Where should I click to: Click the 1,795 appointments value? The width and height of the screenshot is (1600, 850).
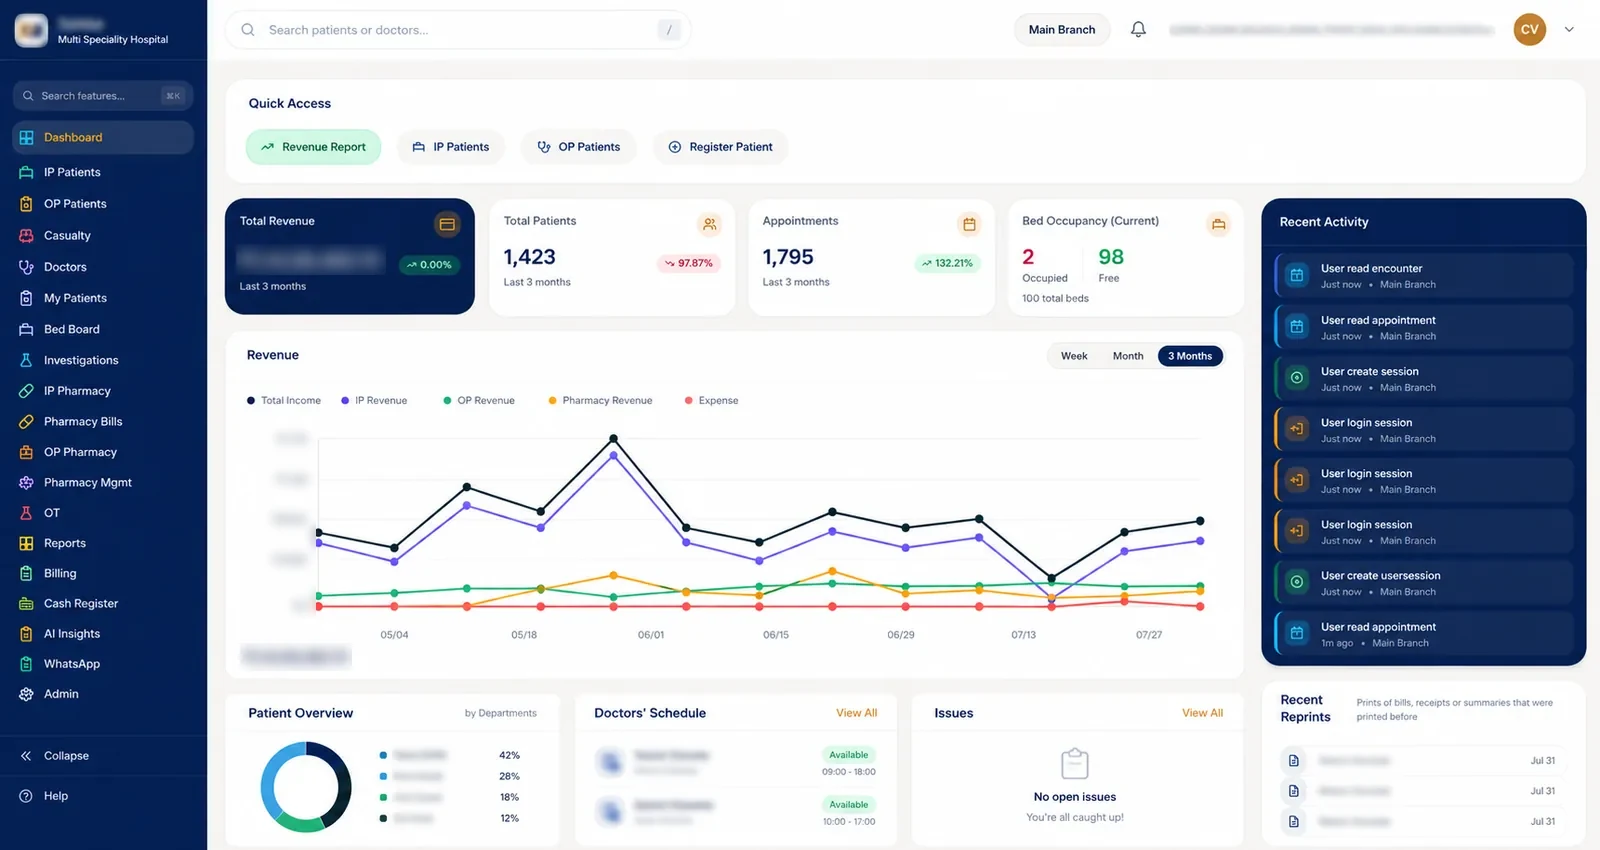click(788, 257)
